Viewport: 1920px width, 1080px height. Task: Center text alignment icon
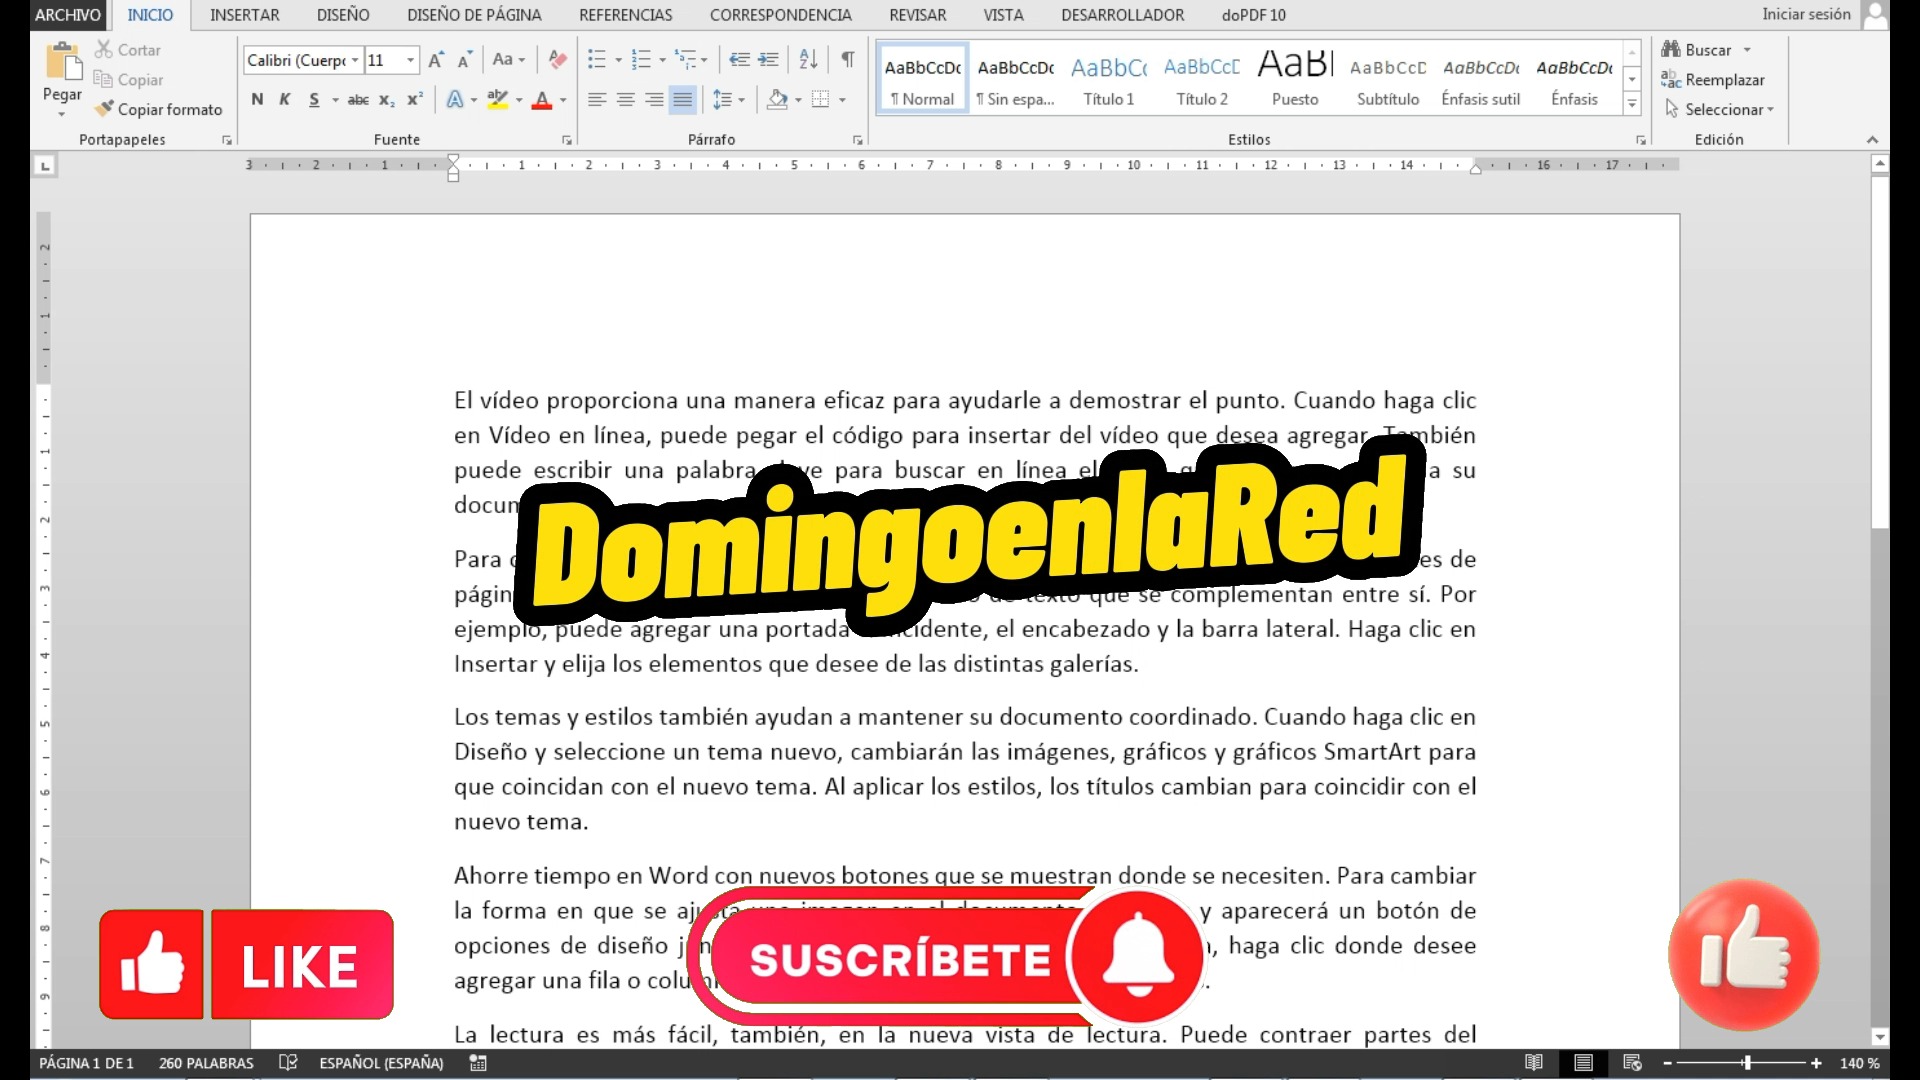[x=626, y=99]
